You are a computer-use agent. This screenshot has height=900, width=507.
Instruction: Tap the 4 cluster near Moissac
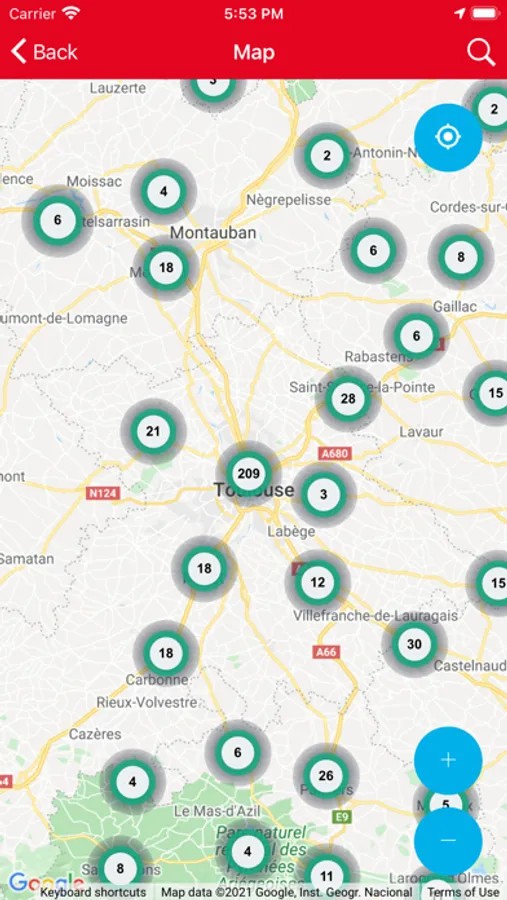pos(164,191)
